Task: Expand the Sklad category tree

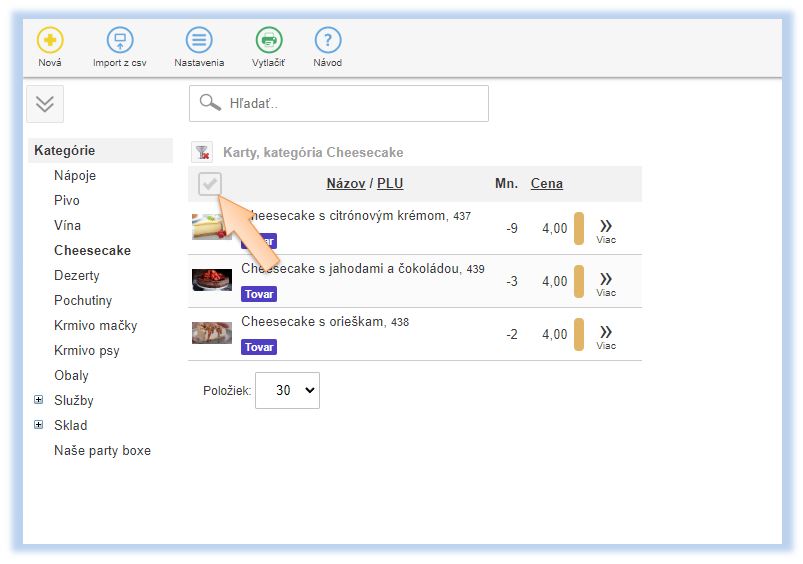Action: pos(39,425)
